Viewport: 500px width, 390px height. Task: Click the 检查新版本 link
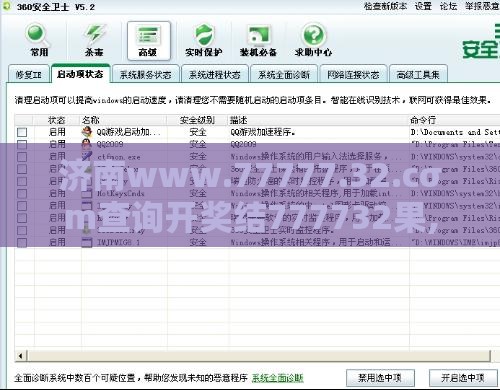tap(386, 6)
